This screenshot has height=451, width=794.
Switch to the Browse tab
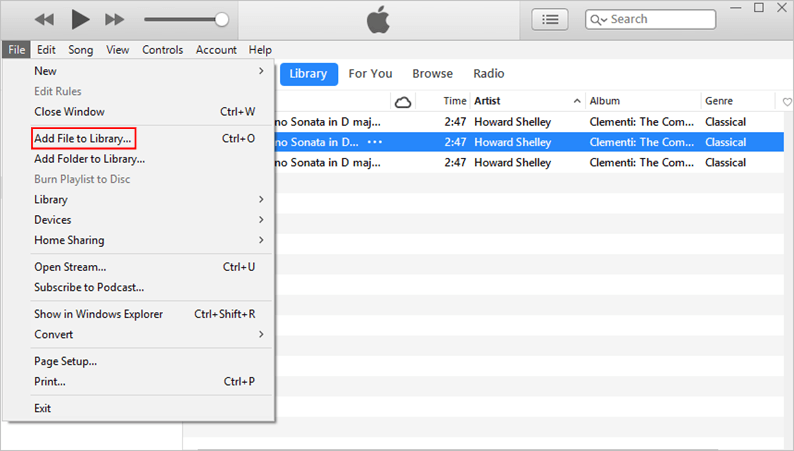pyautogui.click(x=432, y=74)
